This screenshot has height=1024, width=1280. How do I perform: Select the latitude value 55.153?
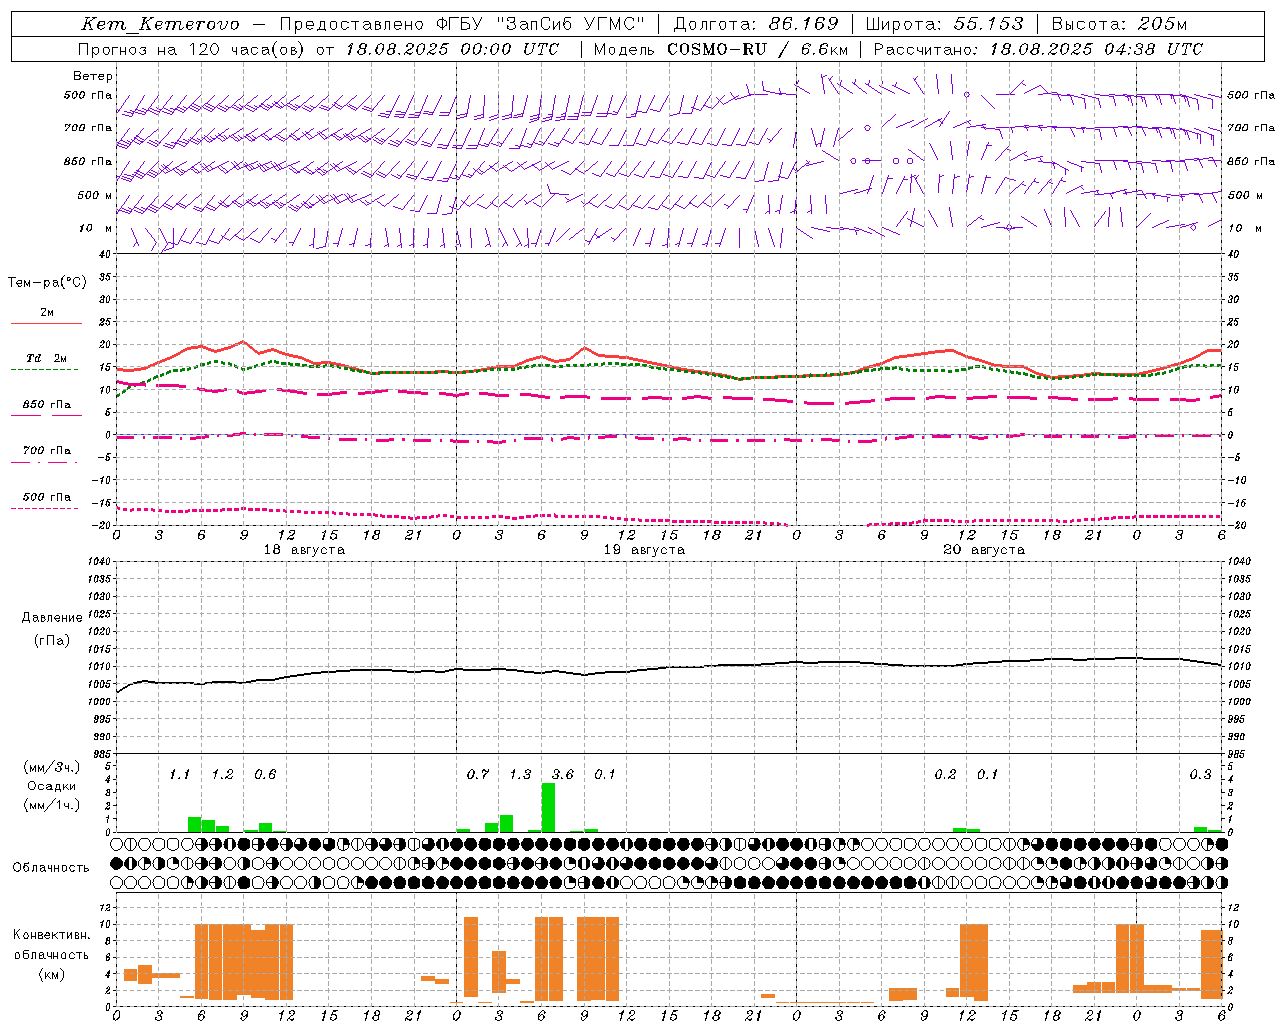point(988,24)
